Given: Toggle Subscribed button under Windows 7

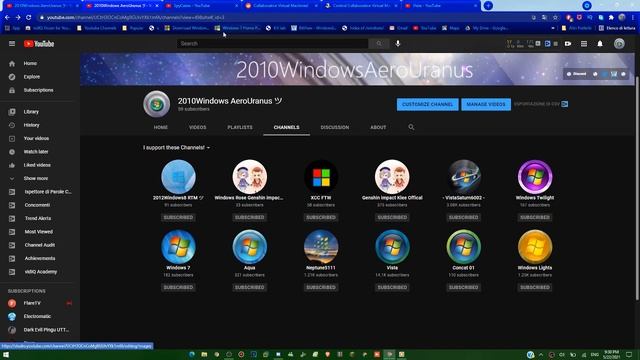Looking at the screenshot, I should pyautogui.click(x=178, y=287).
